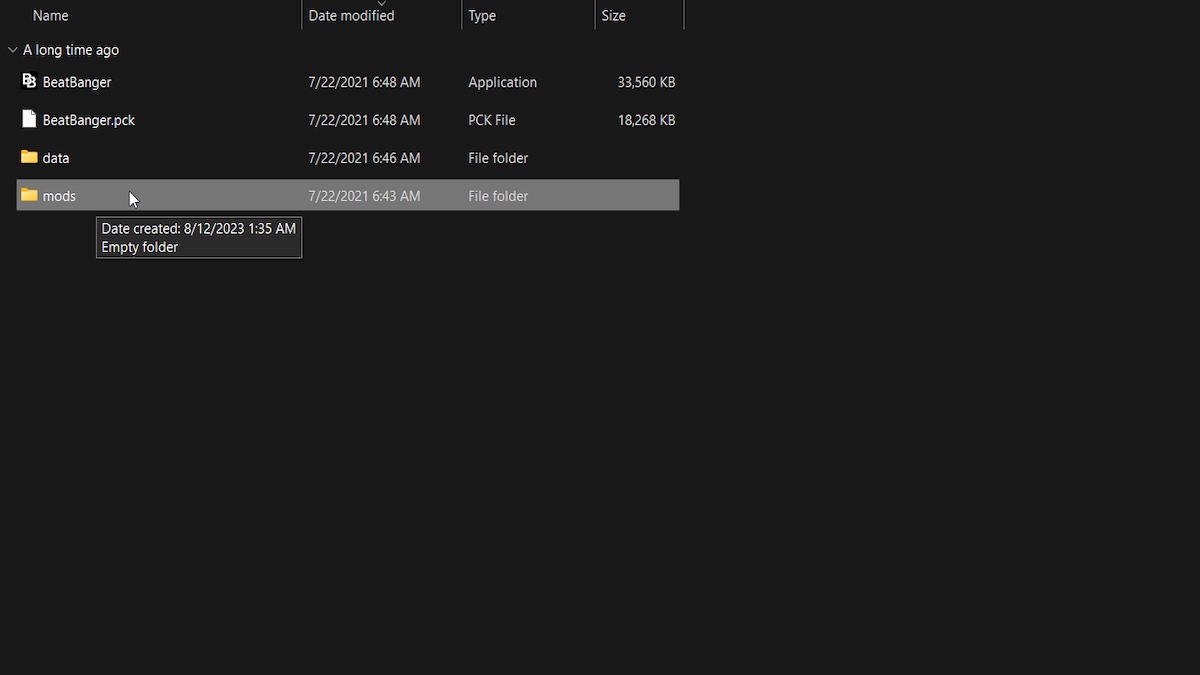Sort by the Type column header

point(482,16)
